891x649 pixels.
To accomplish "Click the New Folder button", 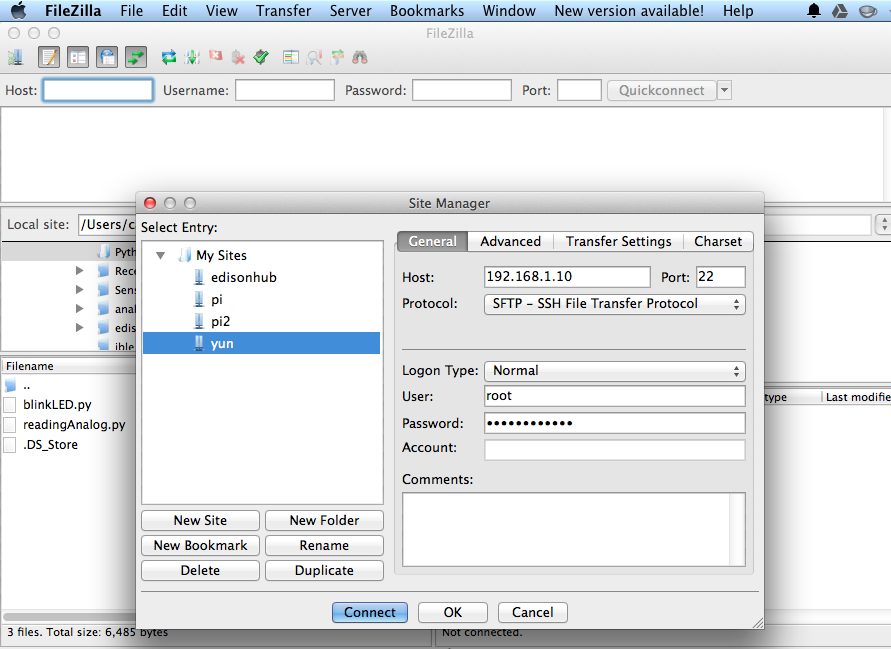I will pyautogui.click(x=324, y=521).
